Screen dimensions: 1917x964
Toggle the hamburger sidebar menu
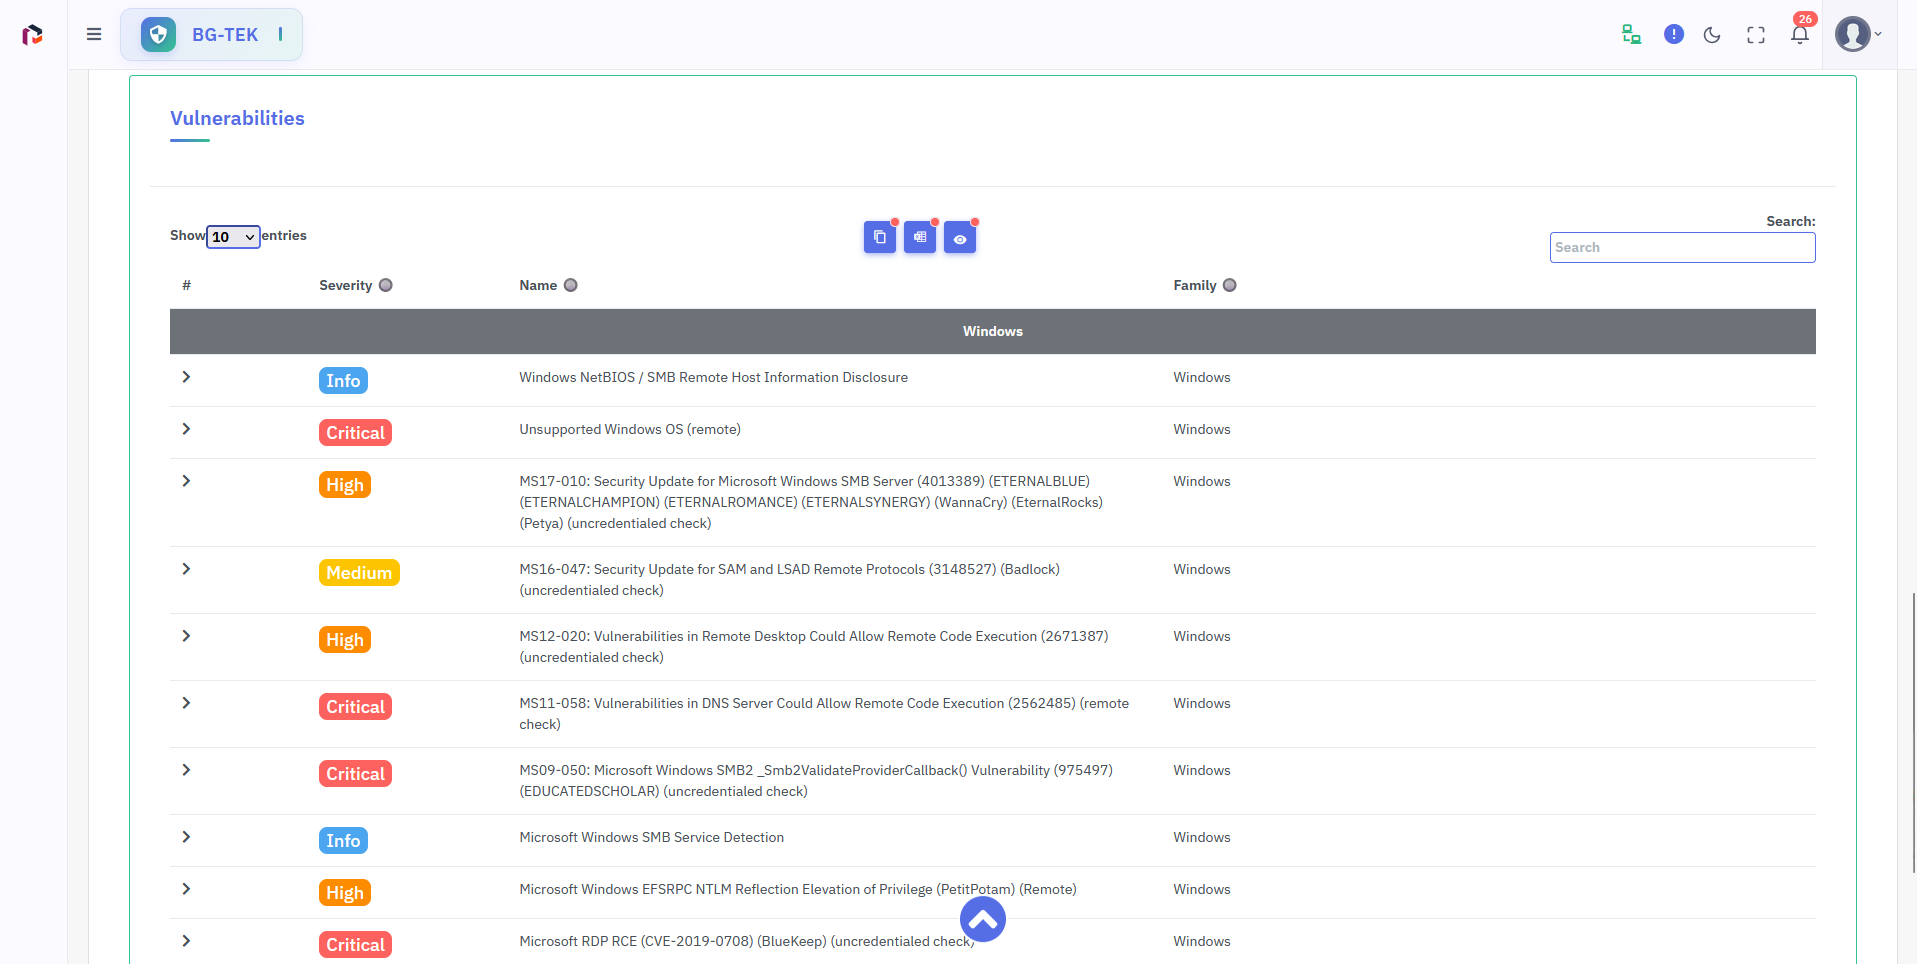coord(94,35)
